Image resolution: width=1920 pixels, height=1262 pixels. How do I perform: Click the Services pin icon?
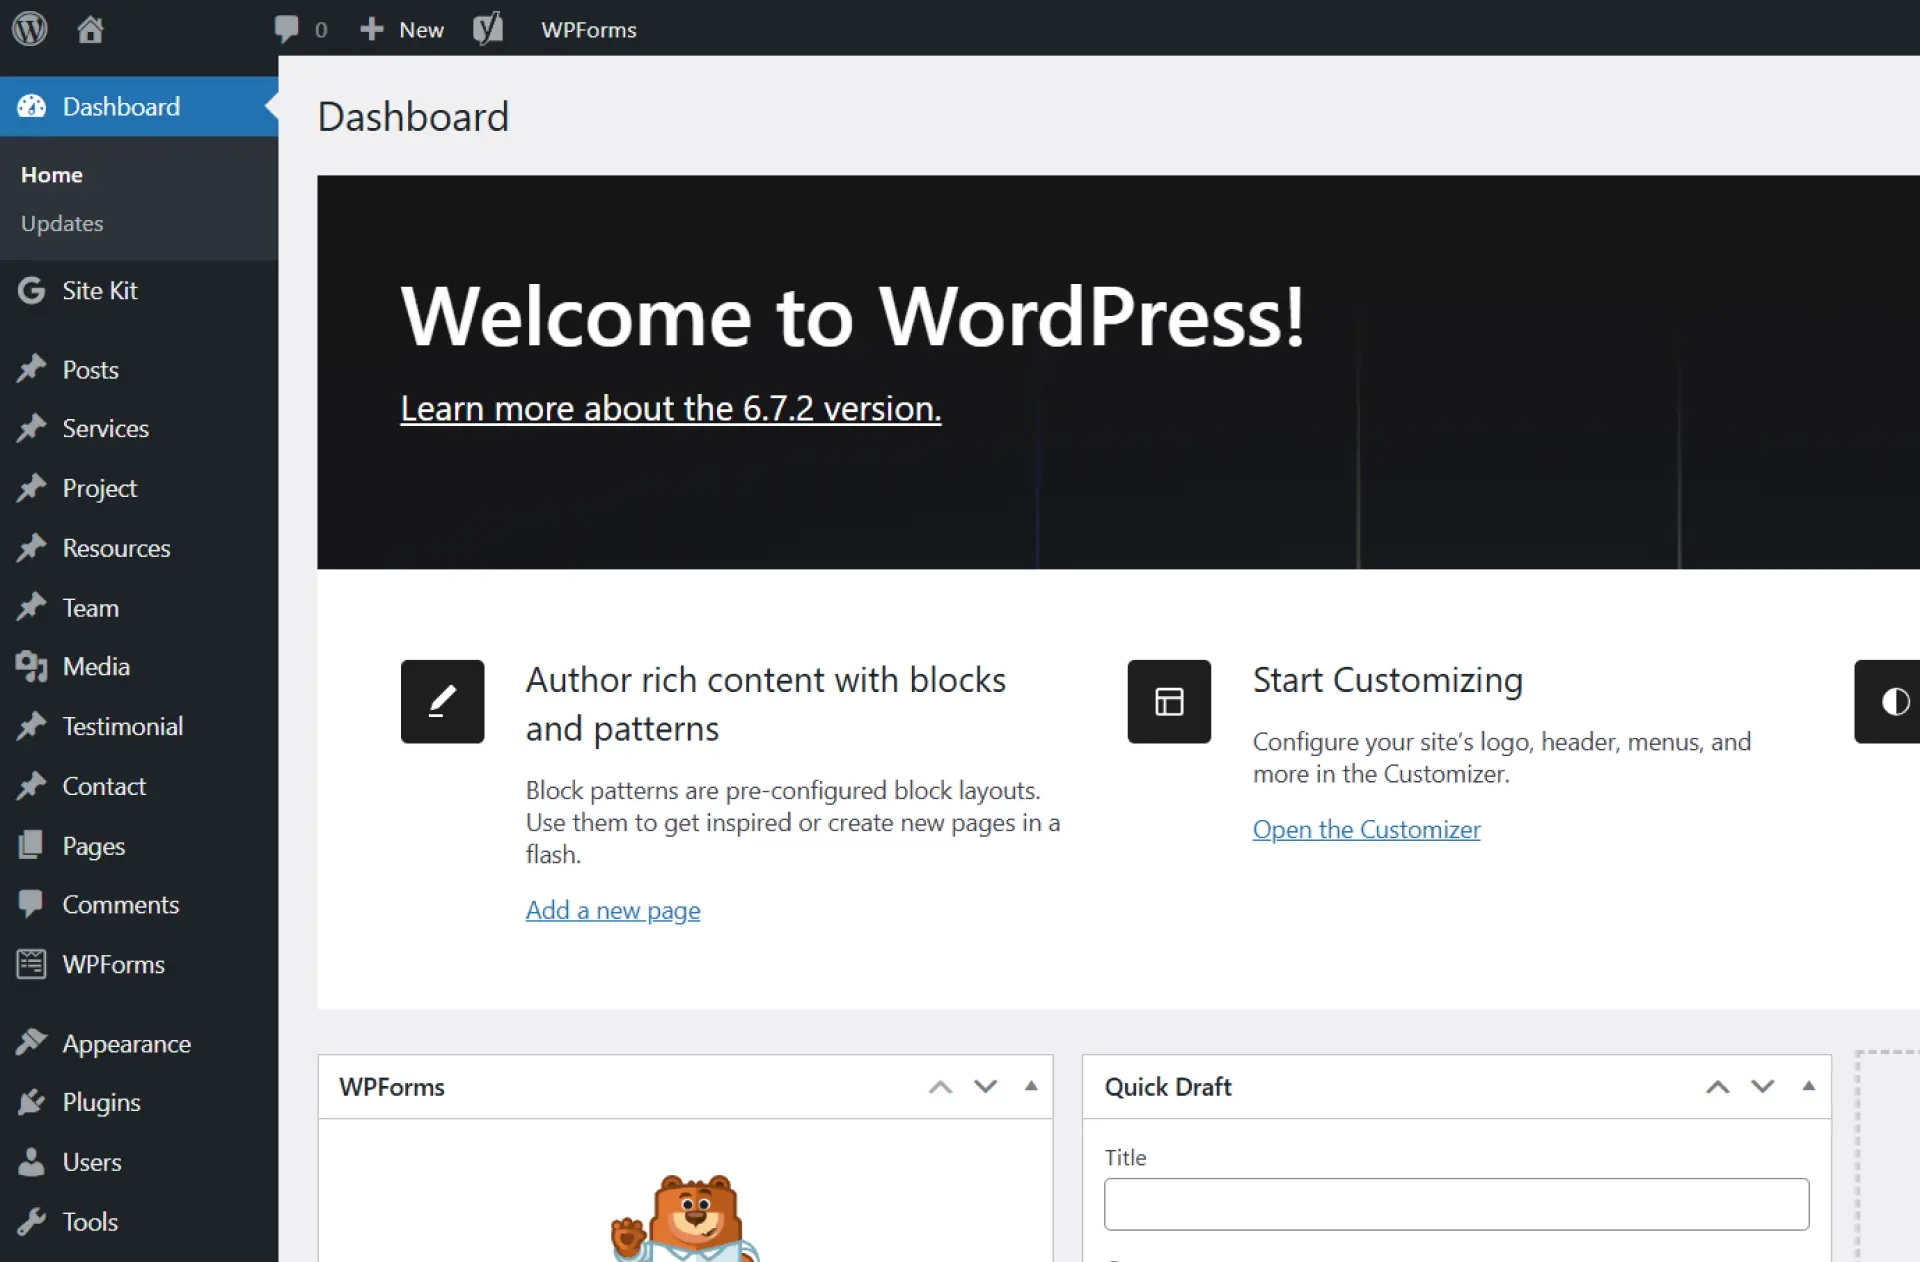[x=31, y=428]
